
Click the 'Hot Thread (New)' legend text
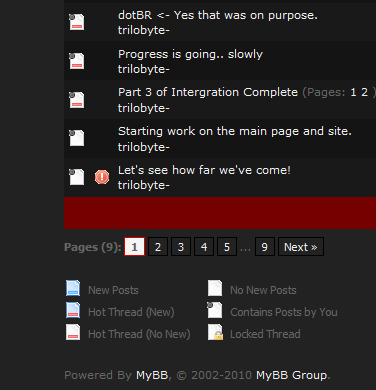click(x=131, y=312)
